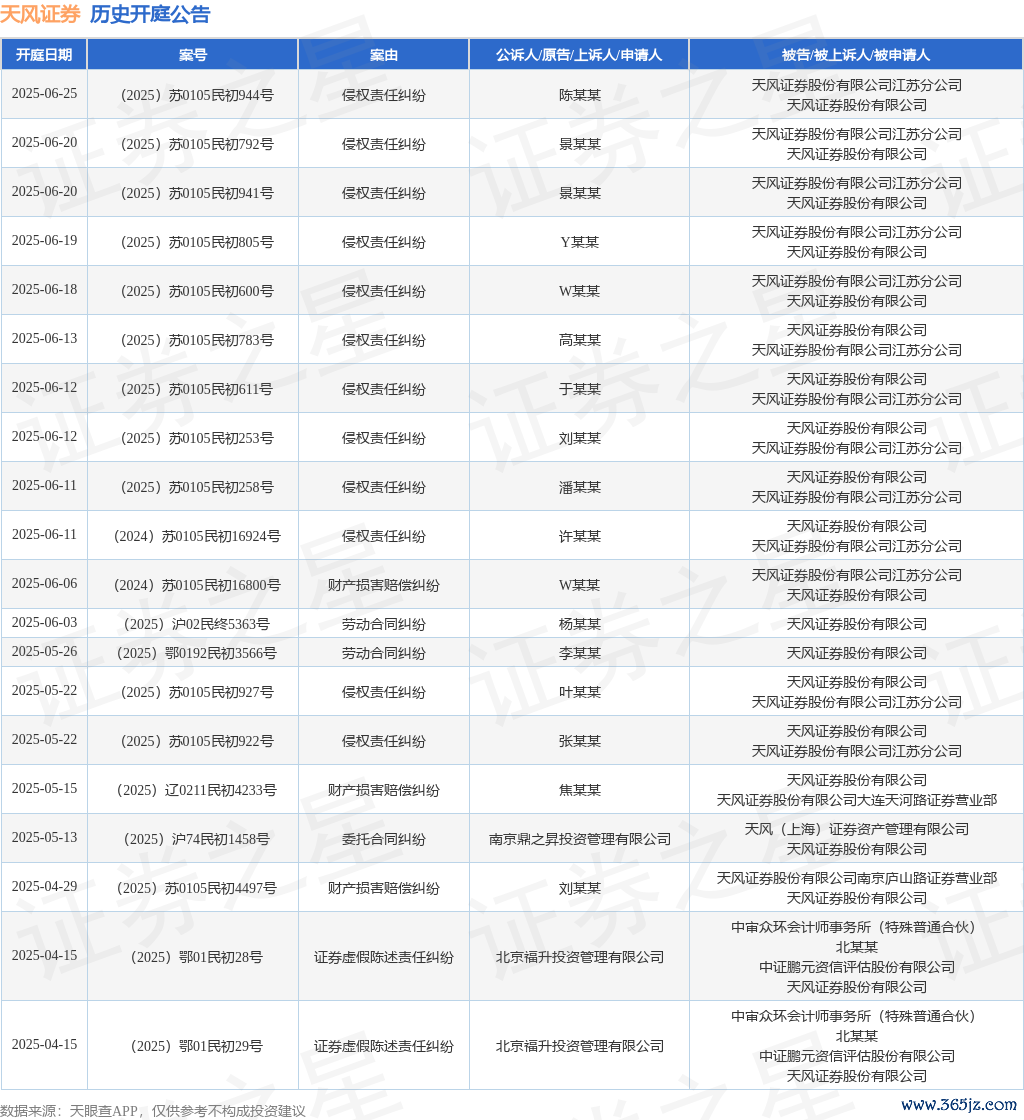The height and width of the screenshot is (1120, 1024).
Task: Select the 案由 column header
Action: click(x=383, y=55)
